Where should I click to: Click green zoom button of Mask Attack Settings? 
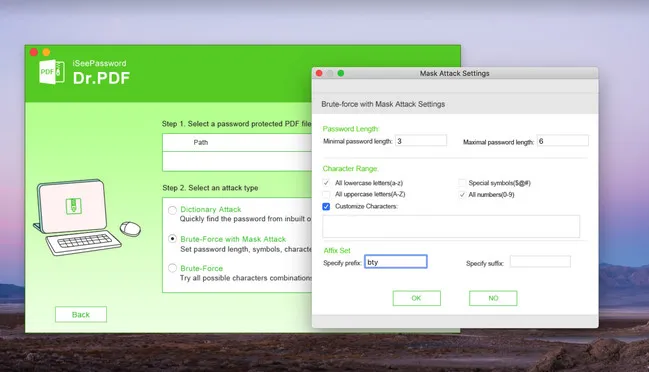pyautogui.click(x=341, y=73)
